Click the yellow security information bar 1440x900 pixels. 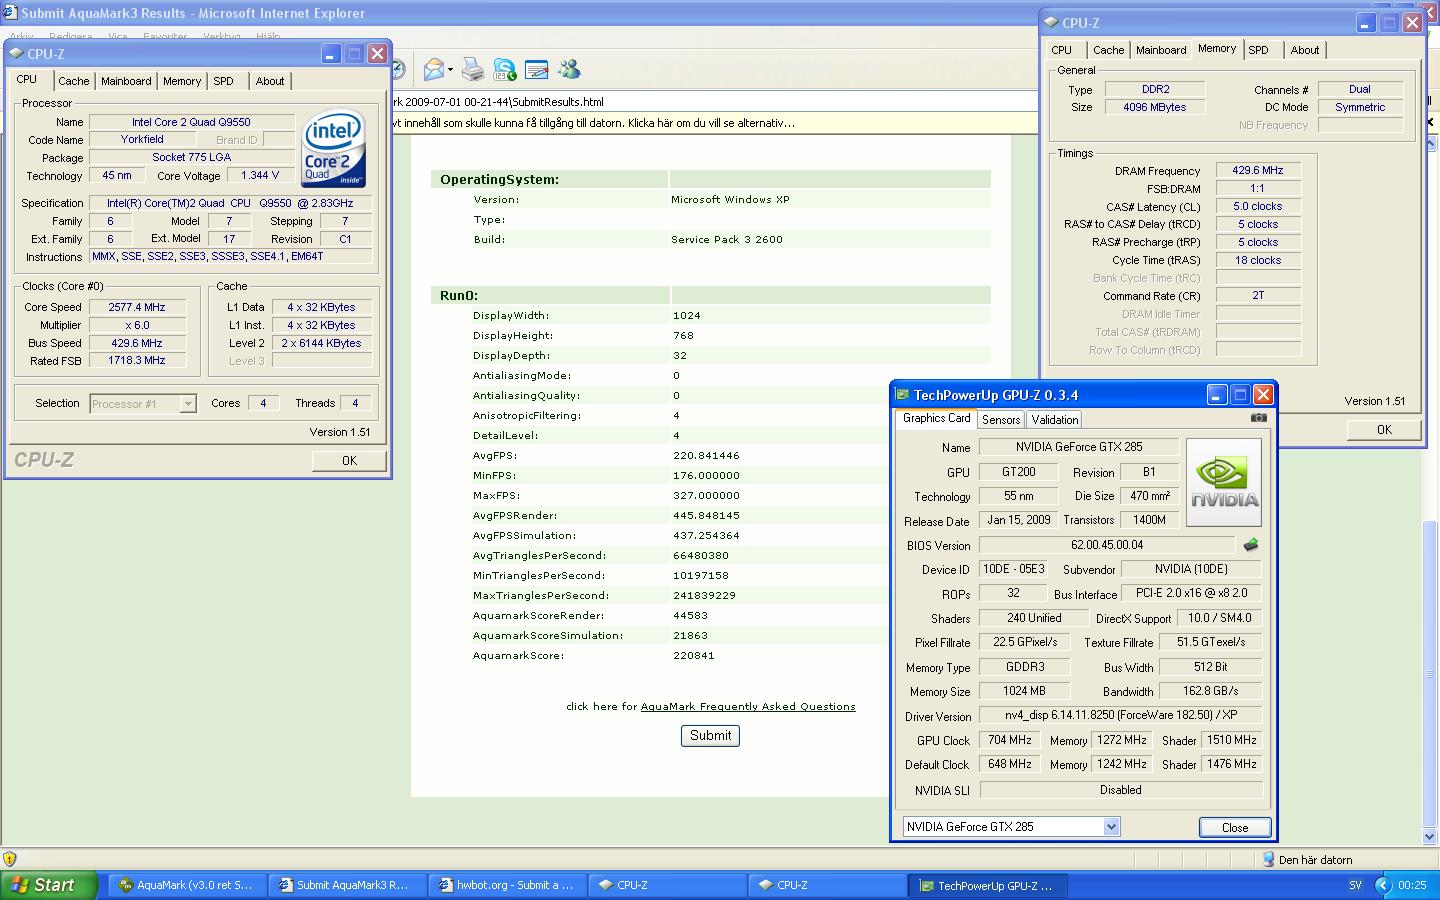[715, 123]
